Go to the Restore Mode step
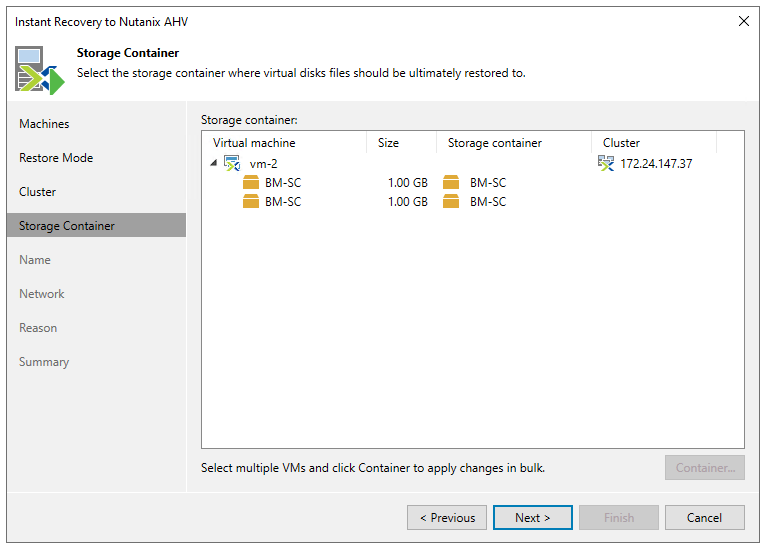 [x=56, y=158]
